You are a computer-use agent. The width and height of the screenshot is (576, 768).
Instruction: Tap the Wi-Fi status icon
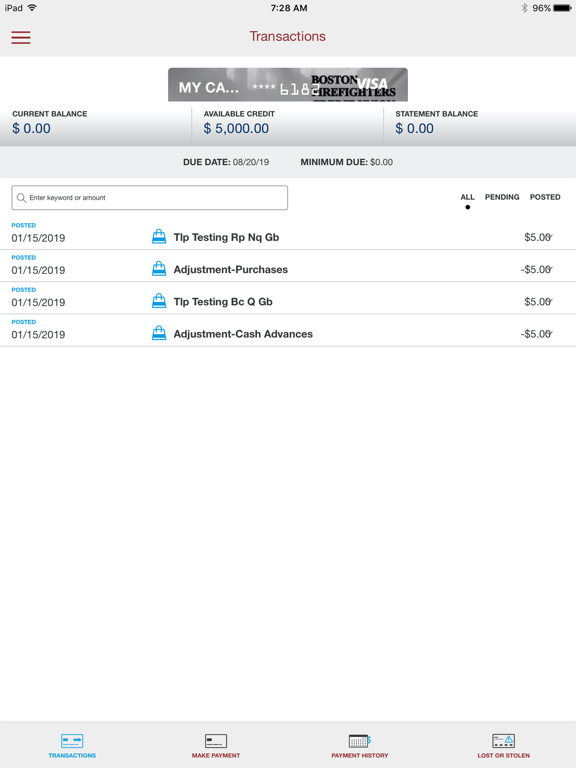[32, 8]
